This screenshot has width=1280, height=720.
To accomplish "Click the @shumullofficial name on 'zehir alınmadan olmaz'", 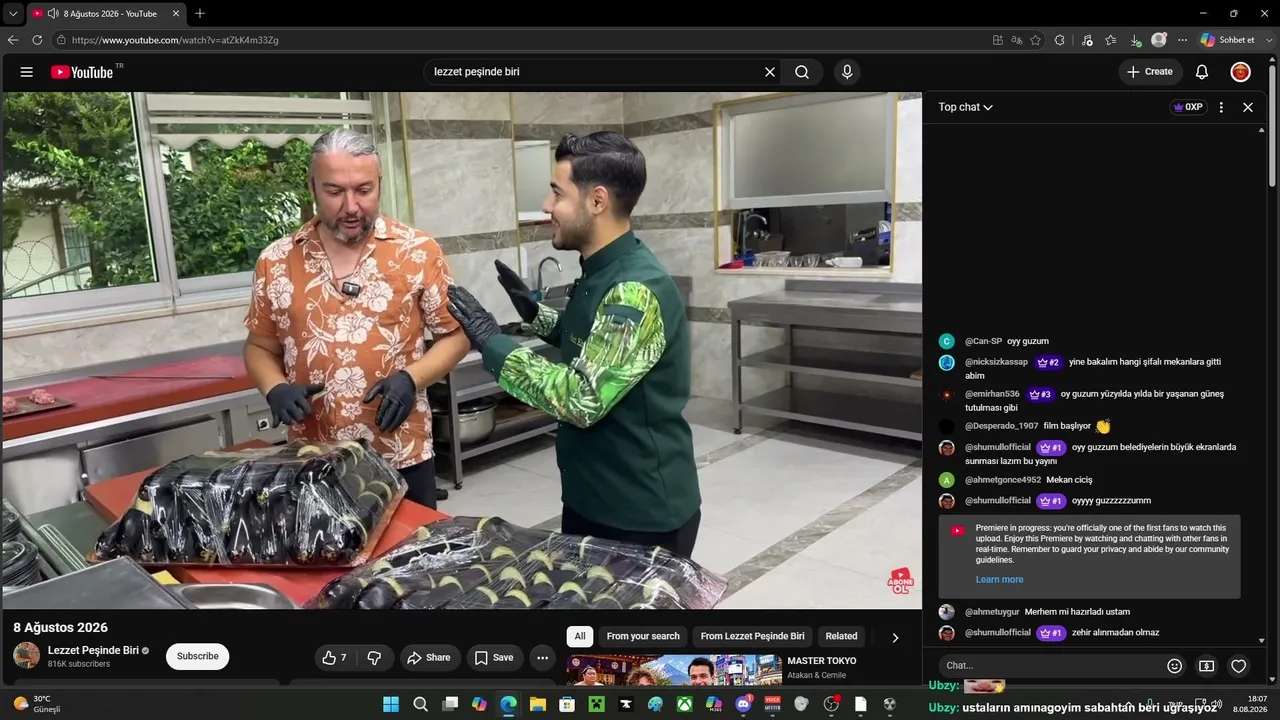I will (998, 633).
